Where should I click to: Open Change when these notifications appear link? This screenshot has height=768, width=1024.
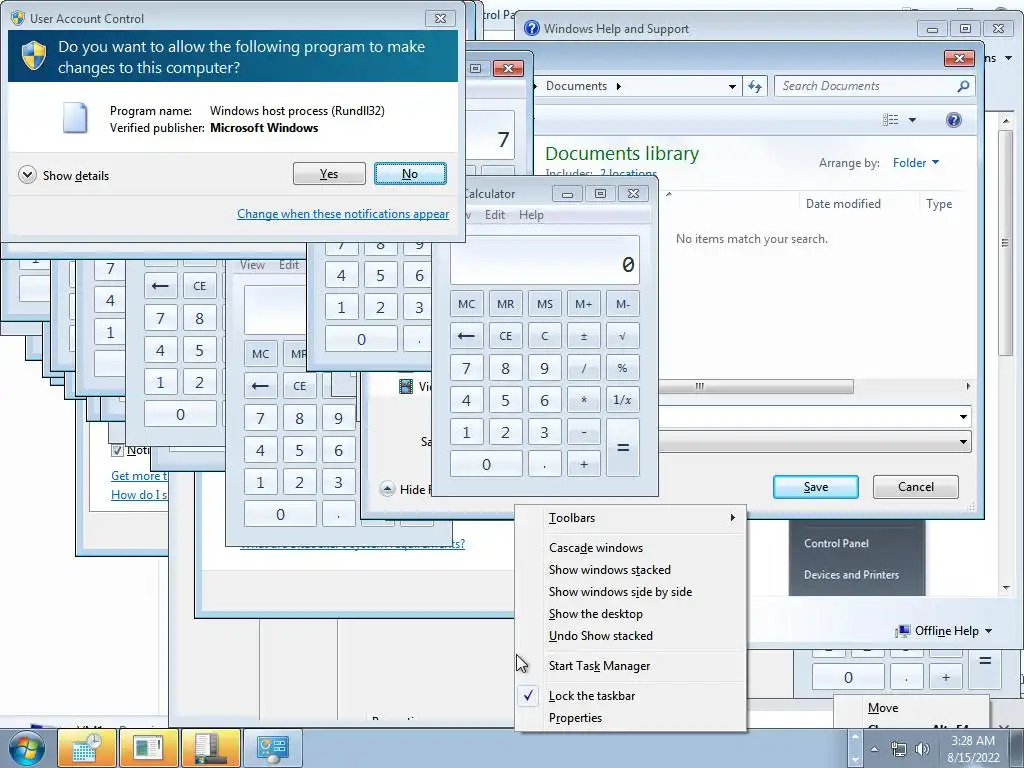click(x=343, y=214)
